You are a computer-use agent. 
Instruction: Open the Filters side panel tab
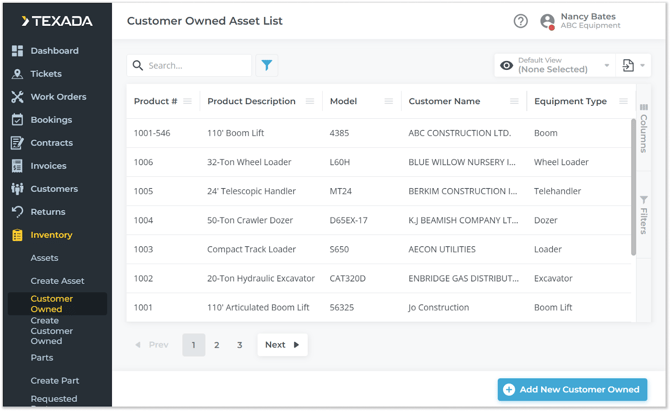(644, 216)
